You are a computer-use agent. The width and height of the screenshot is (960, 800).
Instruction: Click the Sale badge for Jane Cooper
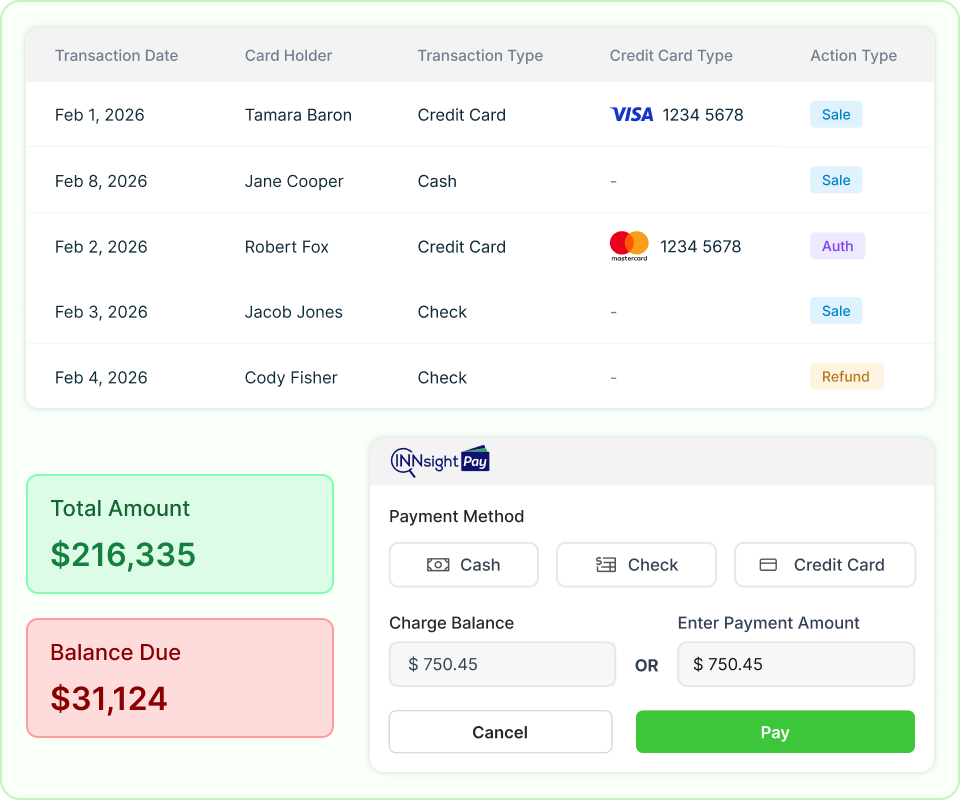point(836,180)
